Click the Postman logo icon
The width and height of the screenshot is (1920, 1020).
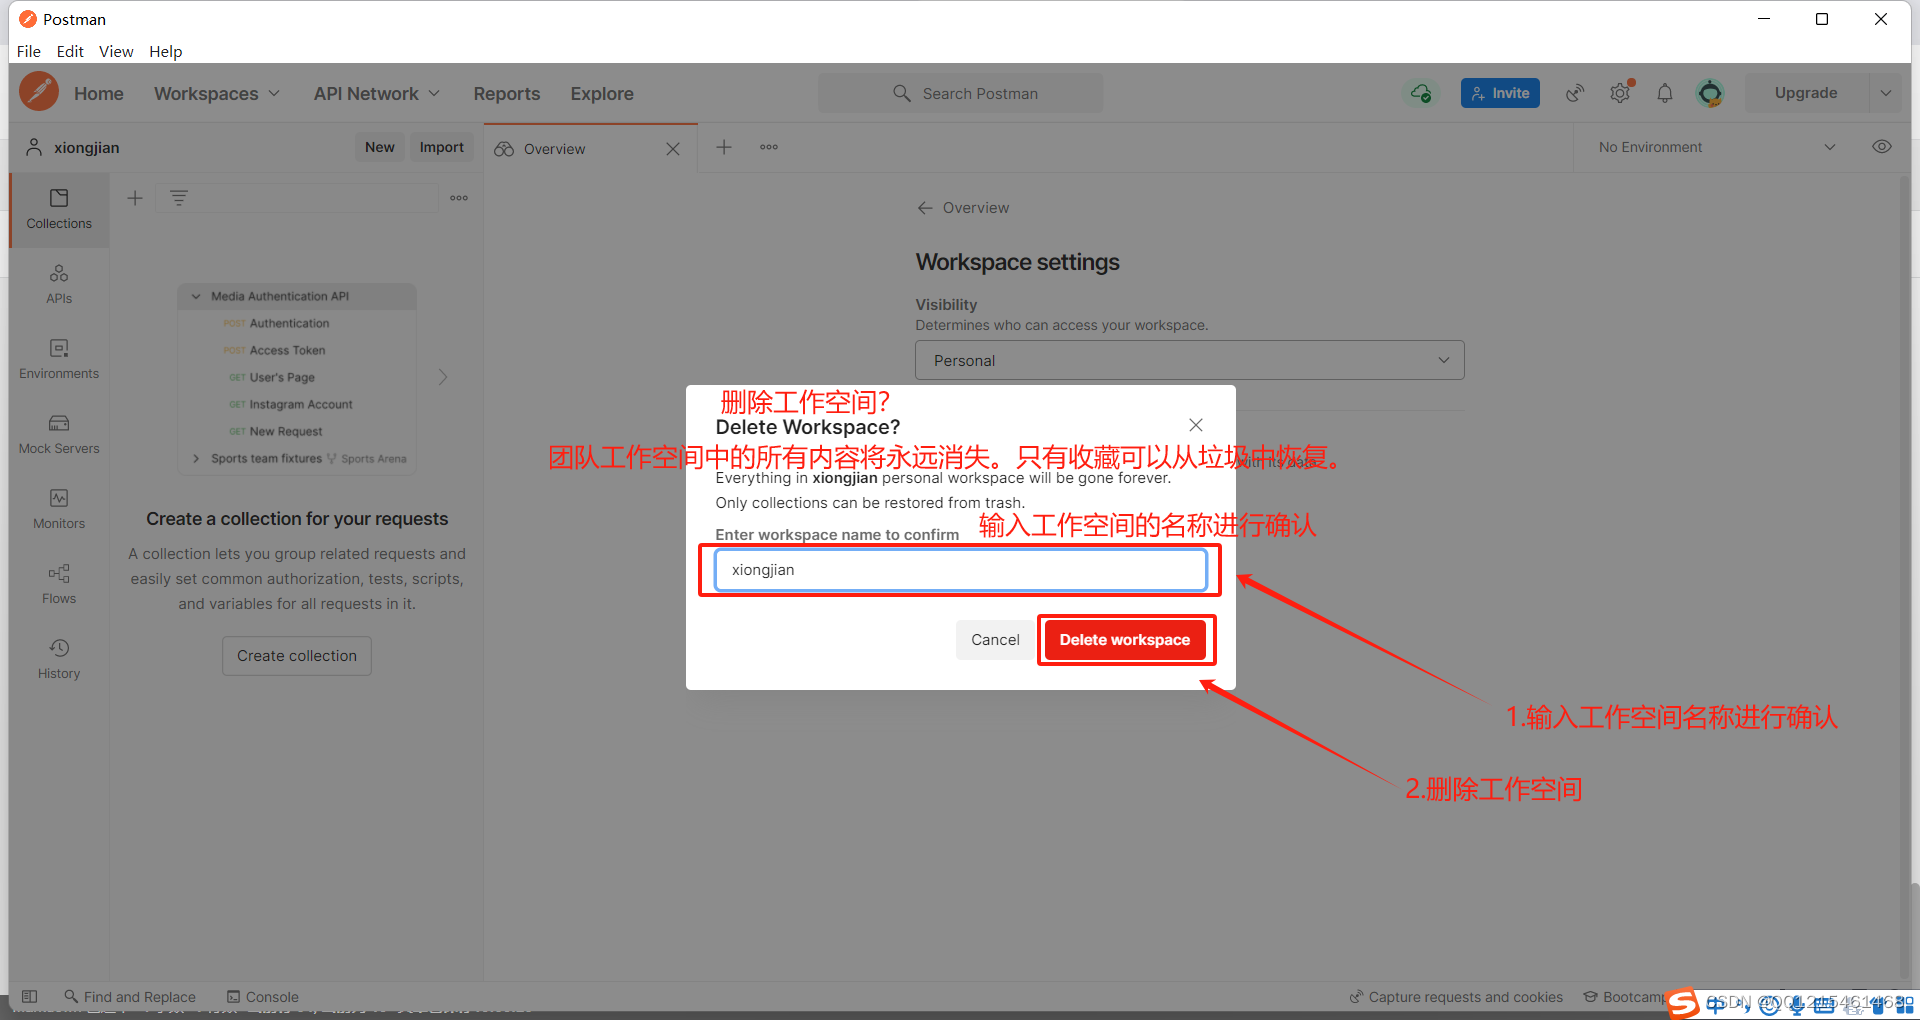tap(39, 92)
